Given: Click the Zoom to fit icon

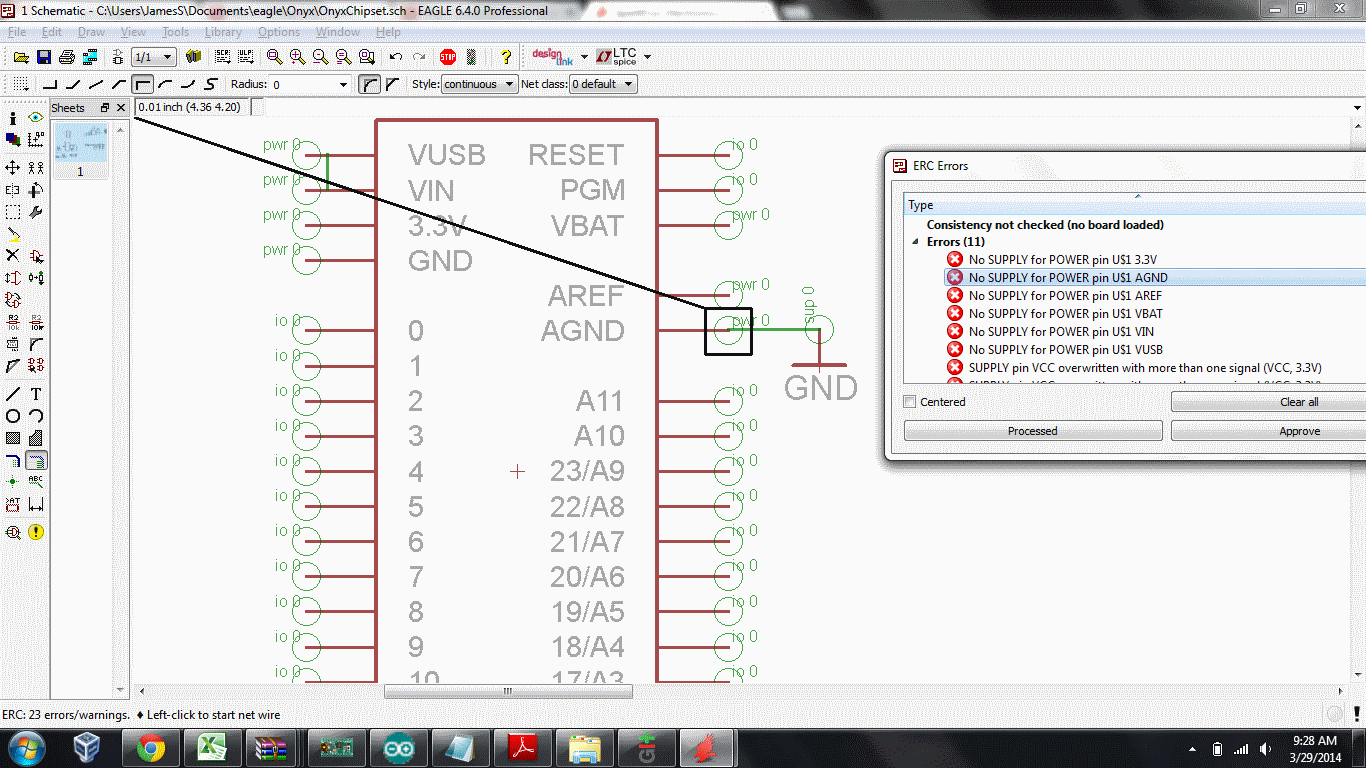Looking at the screenshot, I should tap(274, 57).
